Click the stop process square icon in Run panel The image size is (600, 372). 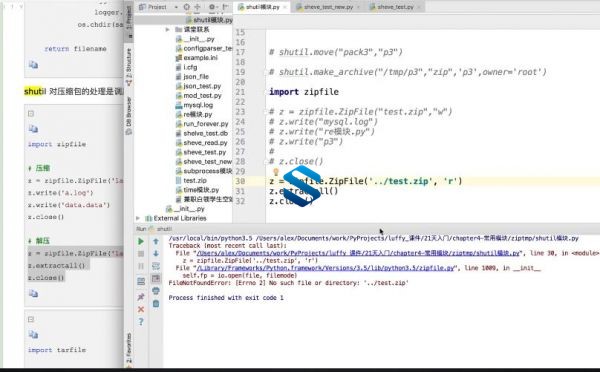[x=141, y=254]
